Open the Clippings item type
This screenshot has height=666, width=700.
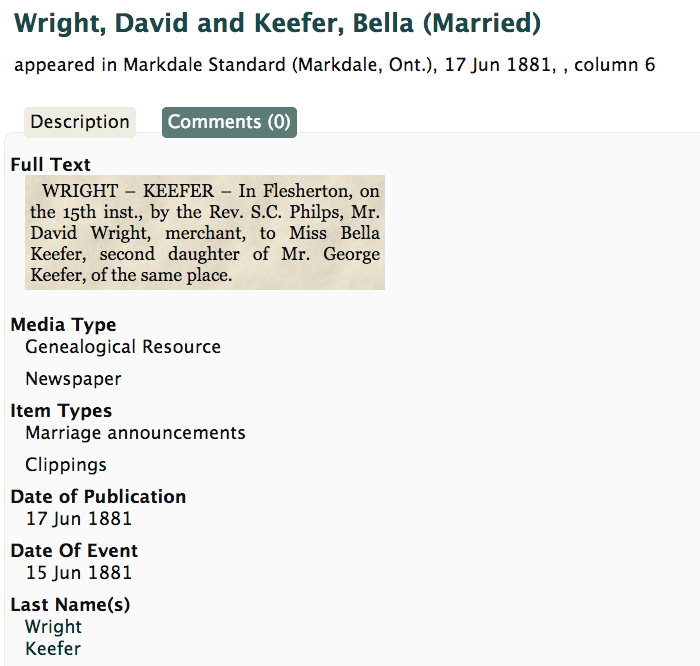(x=66, y=465)
